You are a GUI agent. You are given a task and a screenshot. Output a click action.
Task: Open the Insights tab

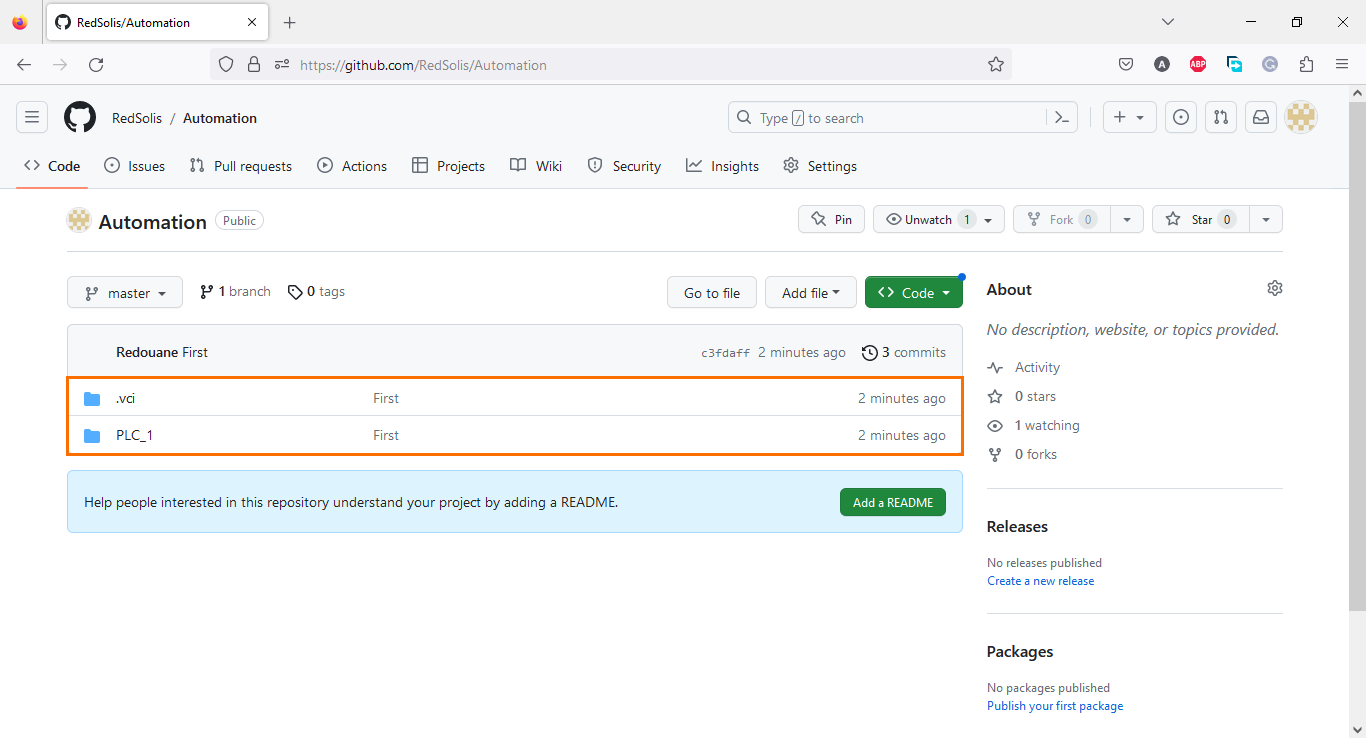click(722, 166)
